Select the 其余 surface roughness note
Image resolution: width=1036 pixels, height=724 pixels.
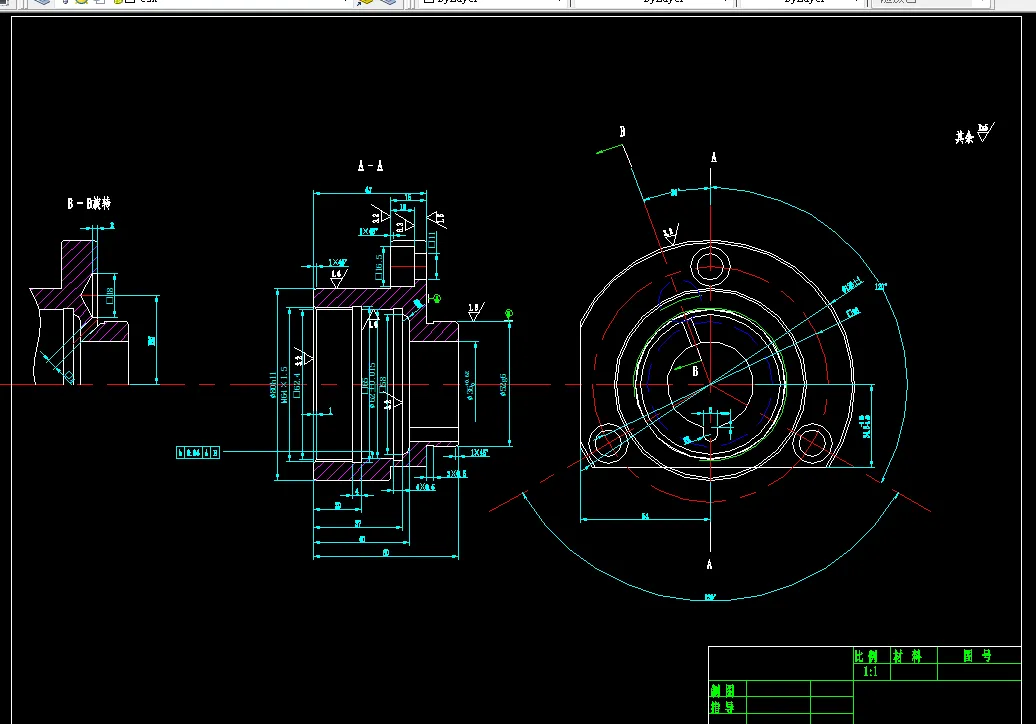click(975, 134)
